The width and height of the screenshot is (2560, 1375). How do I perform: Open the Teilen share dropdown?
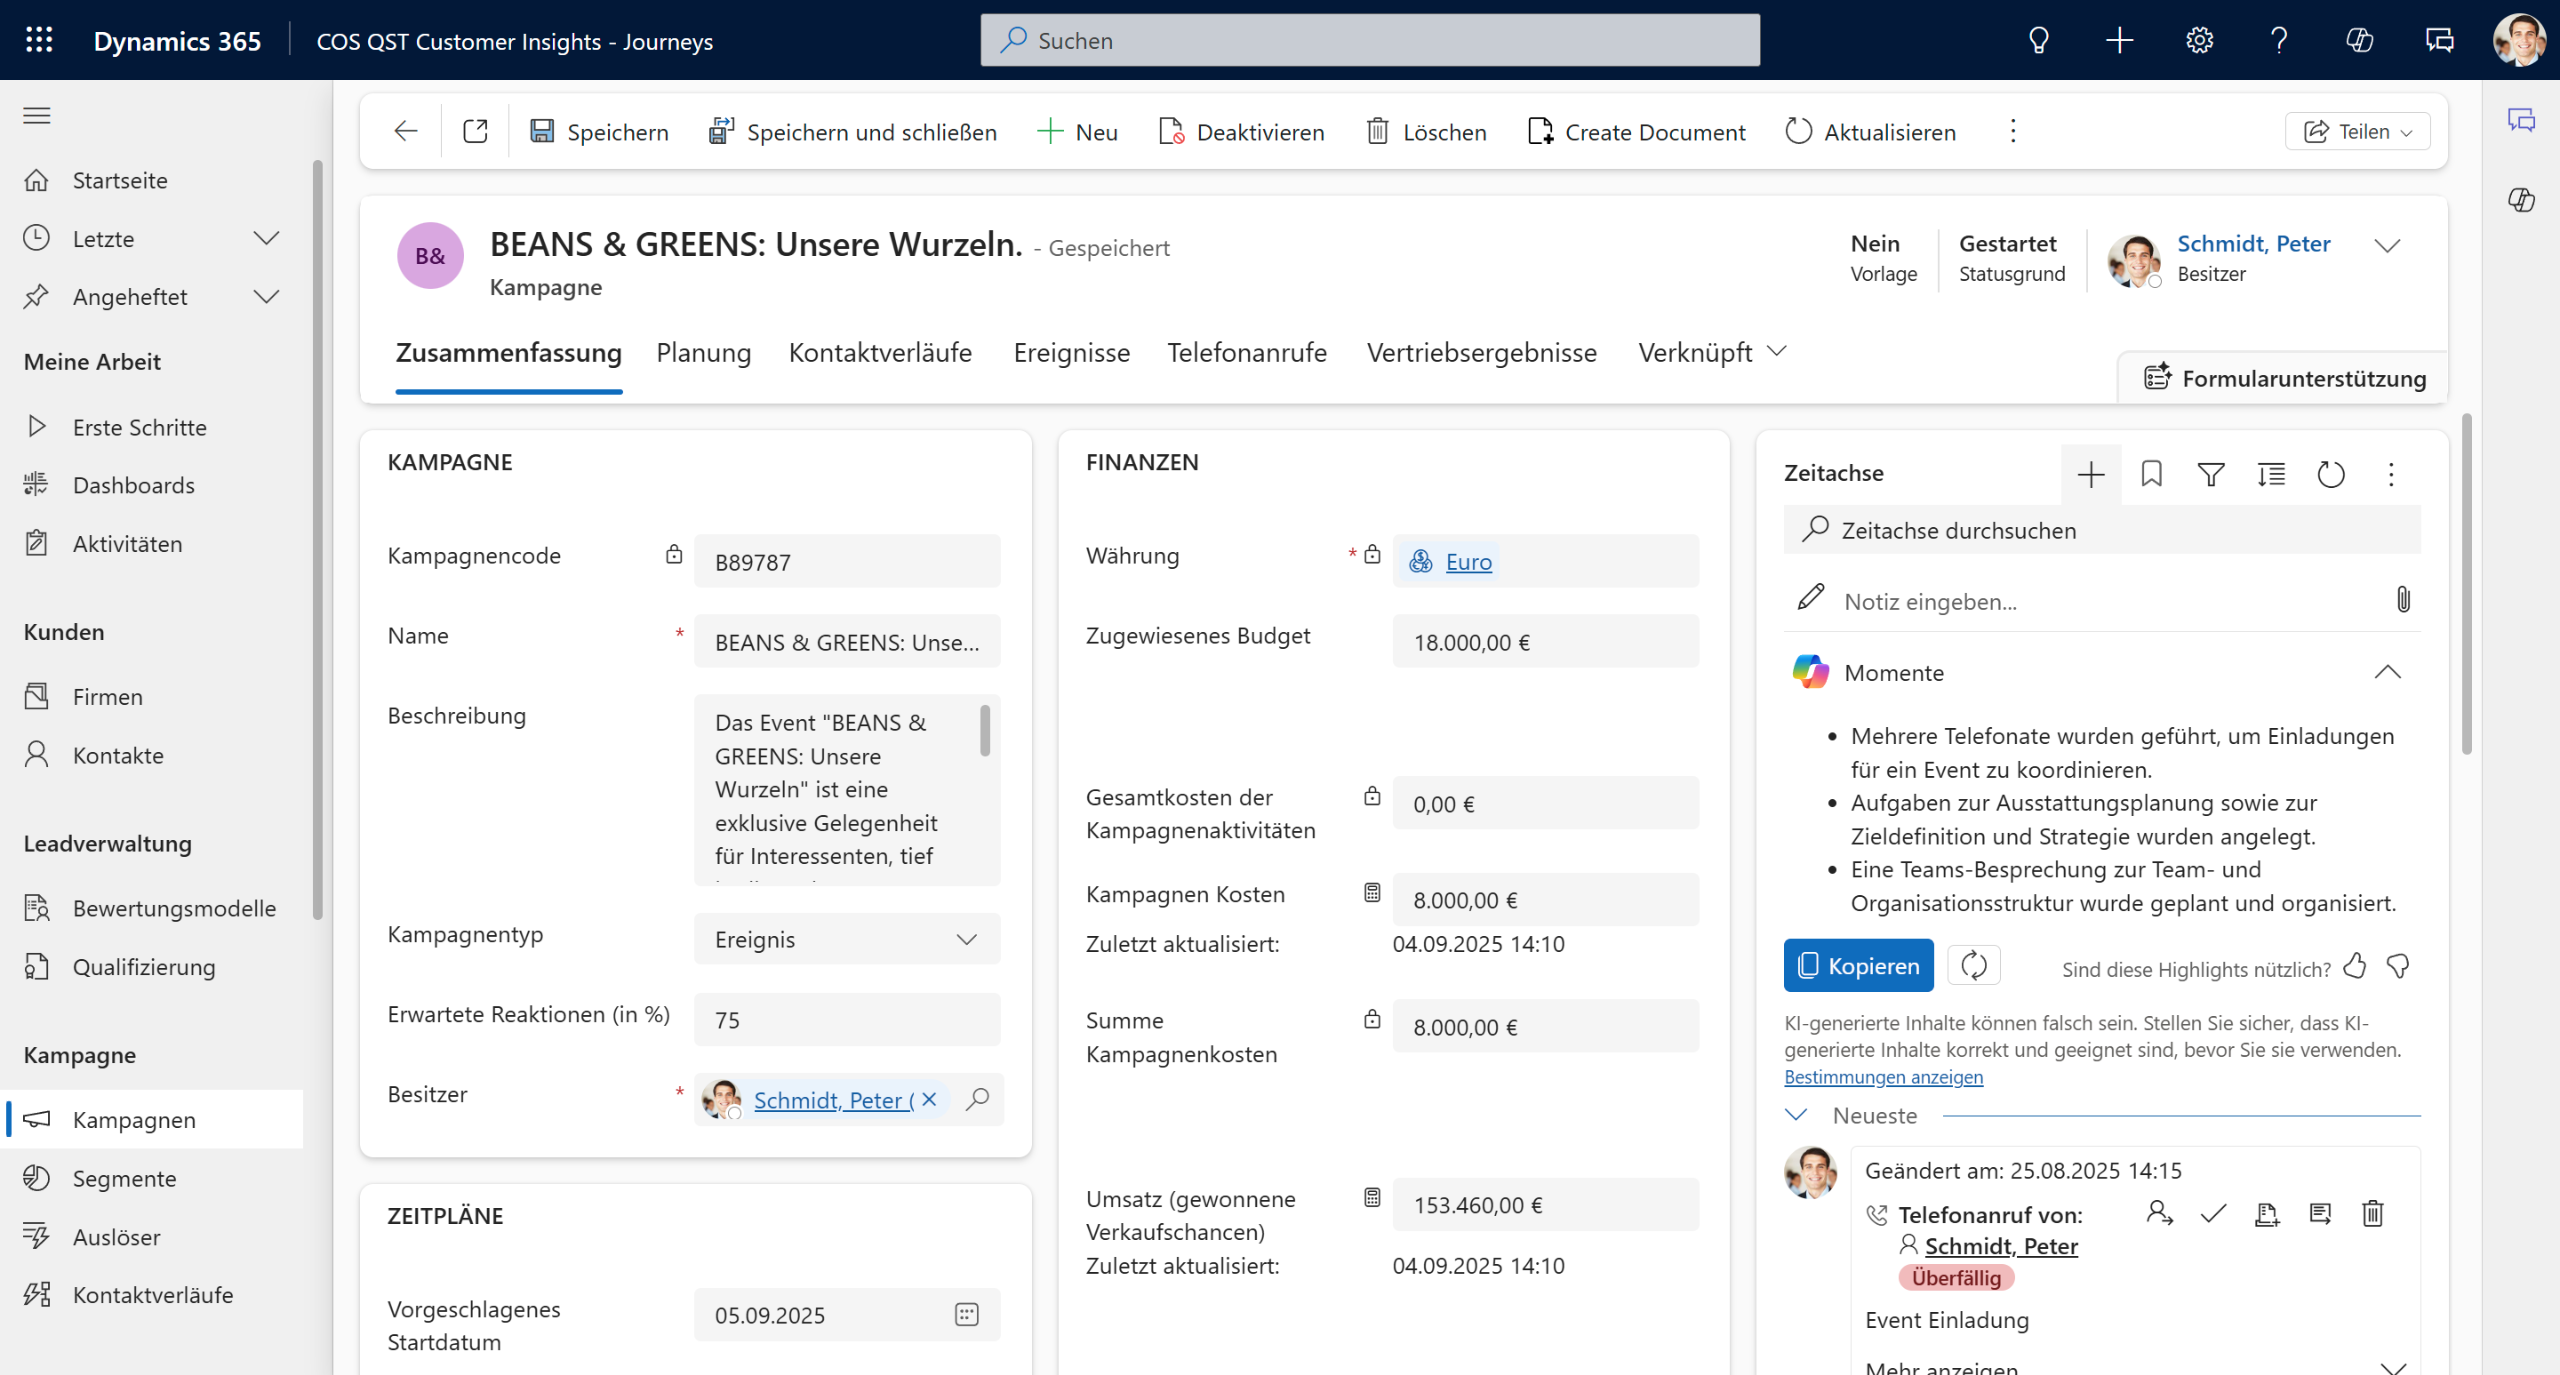tap(2358, 132)
